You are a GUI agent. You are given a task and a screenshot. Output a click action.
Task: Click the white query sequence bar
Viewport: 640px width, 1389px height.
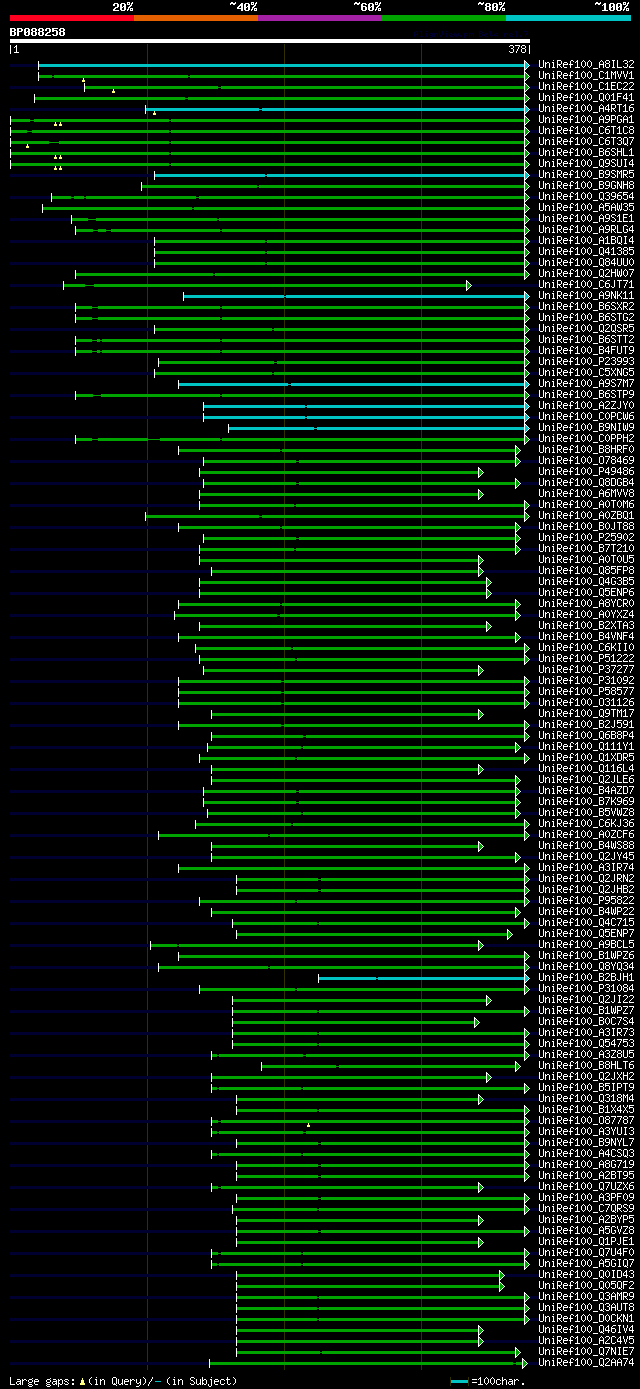[270, 41]
